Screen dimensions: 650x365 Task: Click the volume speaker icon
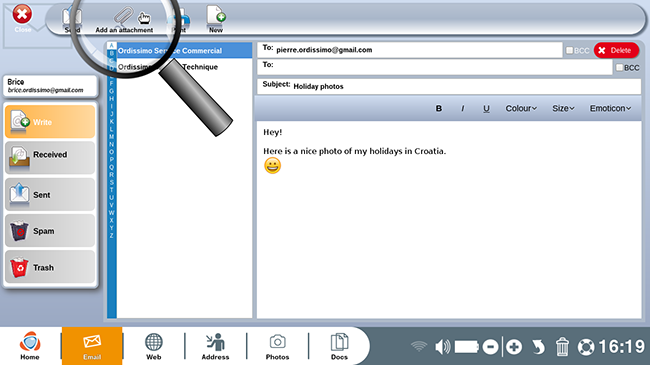tap(442, 346)
